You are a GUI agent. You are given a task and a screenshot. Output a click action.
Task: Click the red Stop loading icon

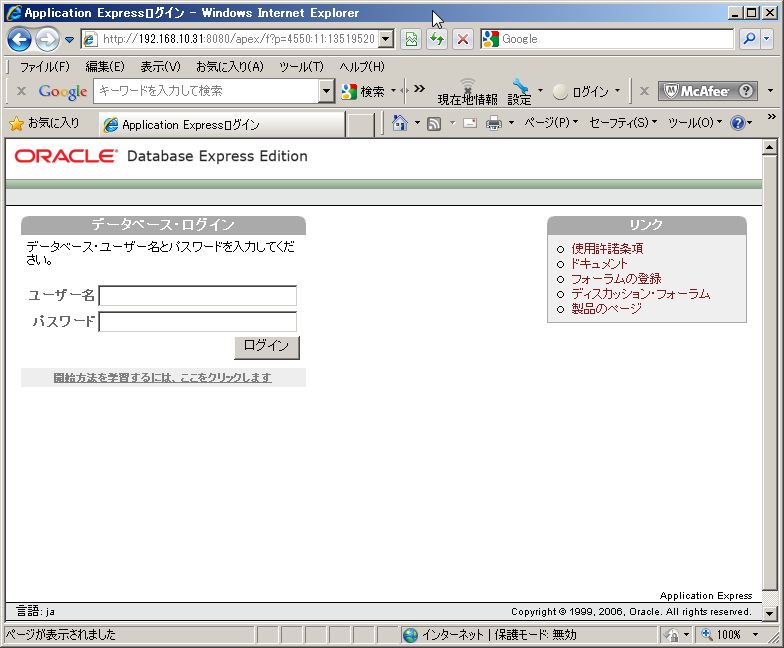463,39
